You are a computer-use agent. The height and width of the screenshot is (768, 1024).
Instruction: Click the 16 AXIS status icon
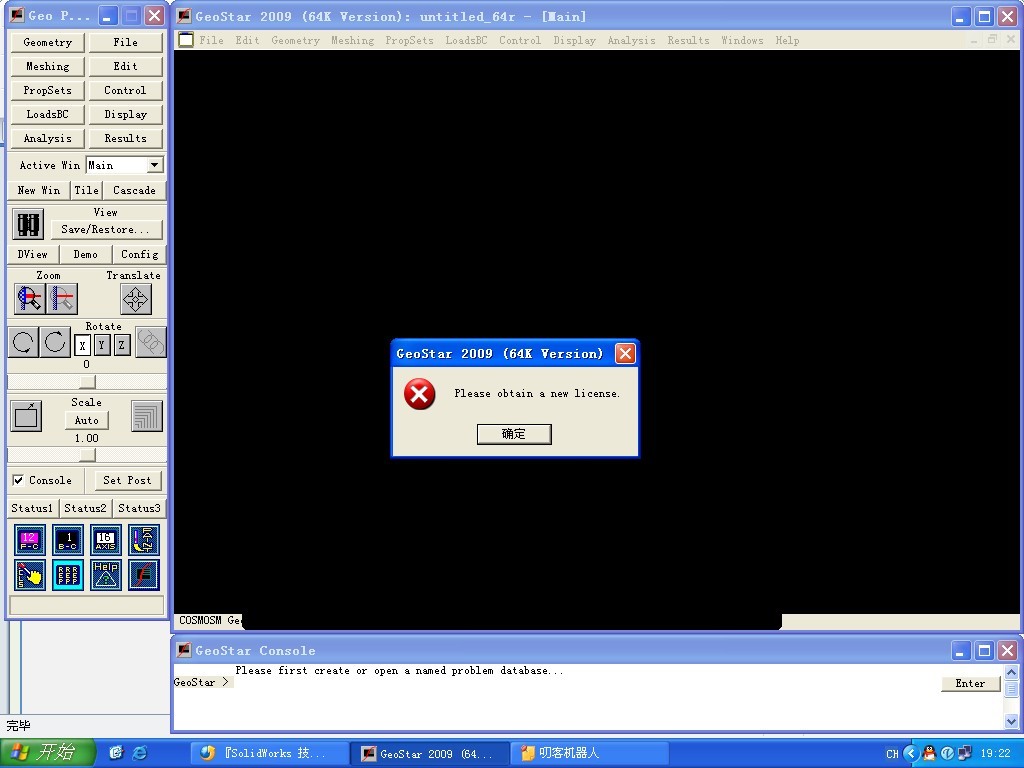[105, 540]
